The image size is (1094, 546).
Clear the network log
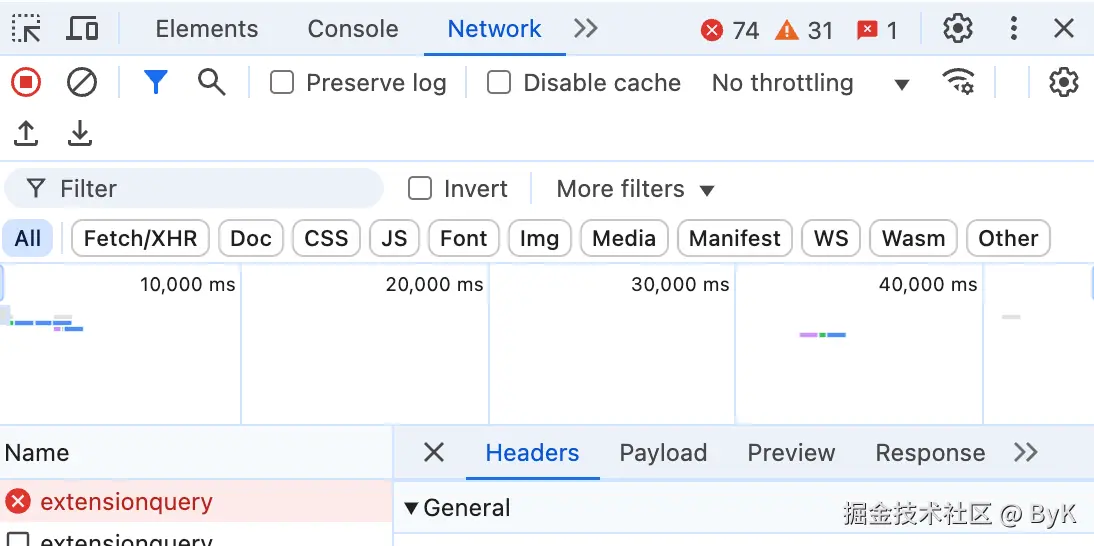(82, 83)
